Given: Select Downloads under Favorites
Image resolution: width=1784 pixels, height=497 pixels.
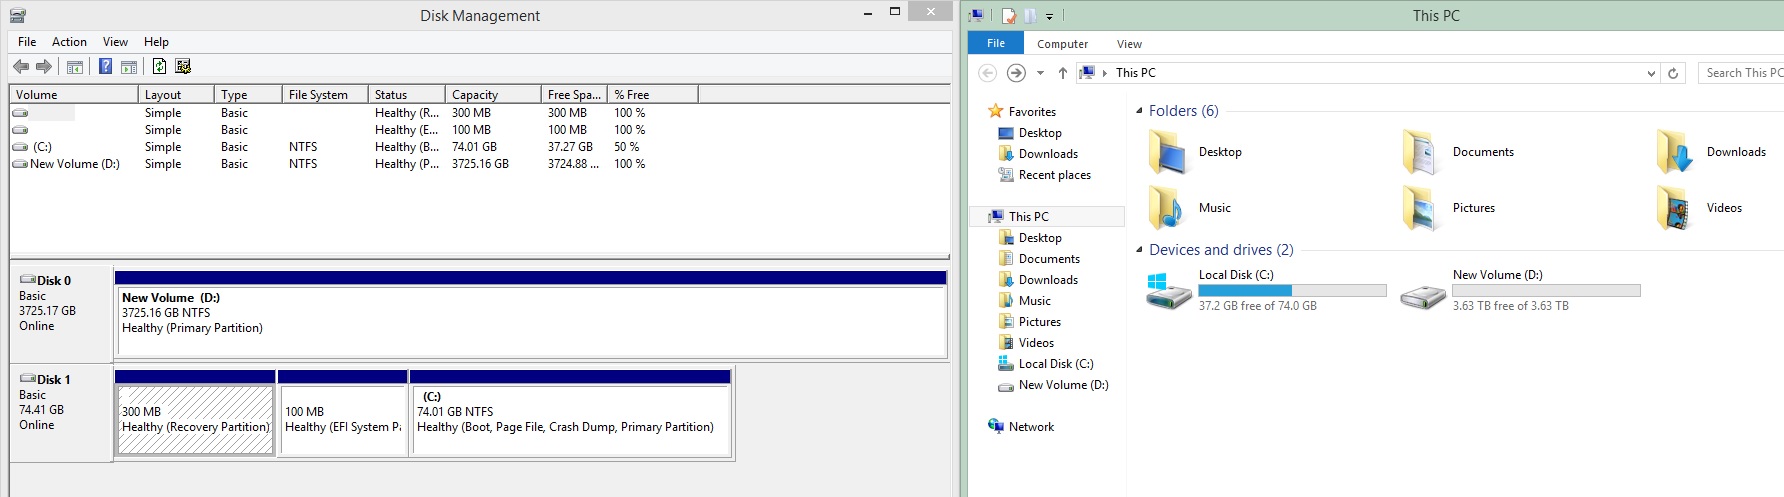Looking at the screenshot, I should coord(1048,154).
